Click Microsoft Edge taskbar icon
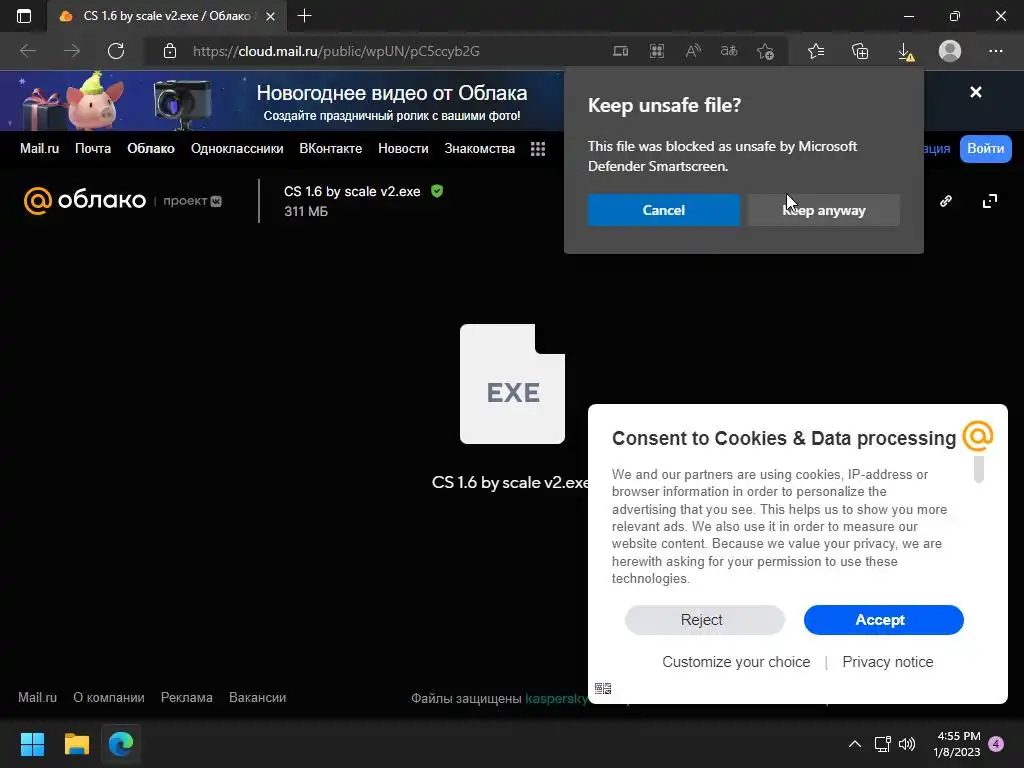The height and width of the screenshot is (768, 1024). 121,744
